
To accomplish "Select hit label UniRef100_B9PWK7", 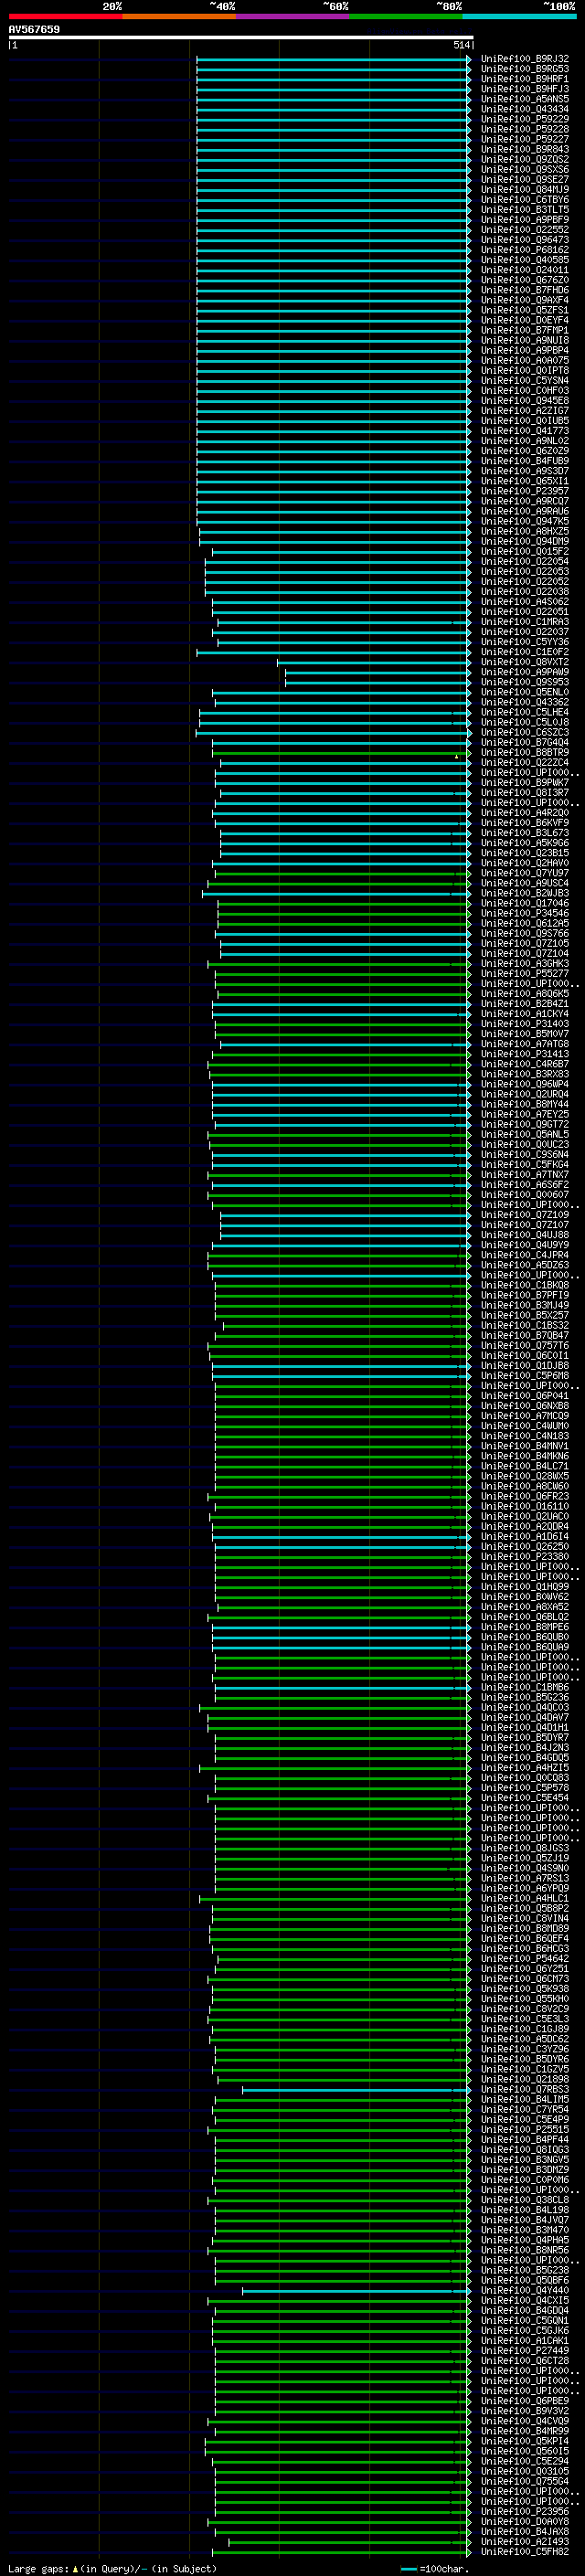I will 525,782.
